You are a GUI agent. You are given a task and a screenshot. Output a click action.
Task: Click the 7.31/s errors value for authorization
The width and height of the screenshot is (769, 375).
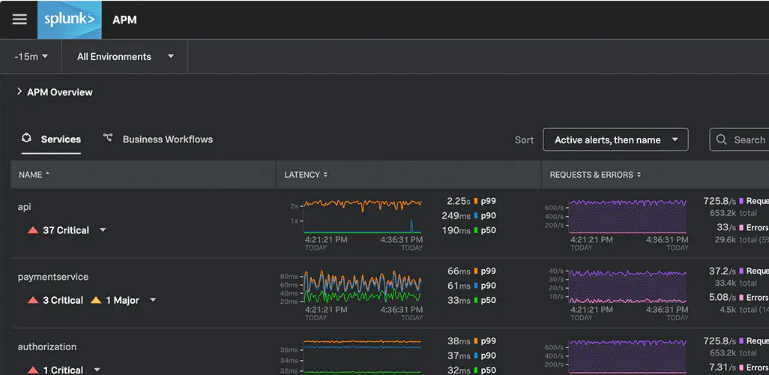pyautogui.click(x=722, y=367)
